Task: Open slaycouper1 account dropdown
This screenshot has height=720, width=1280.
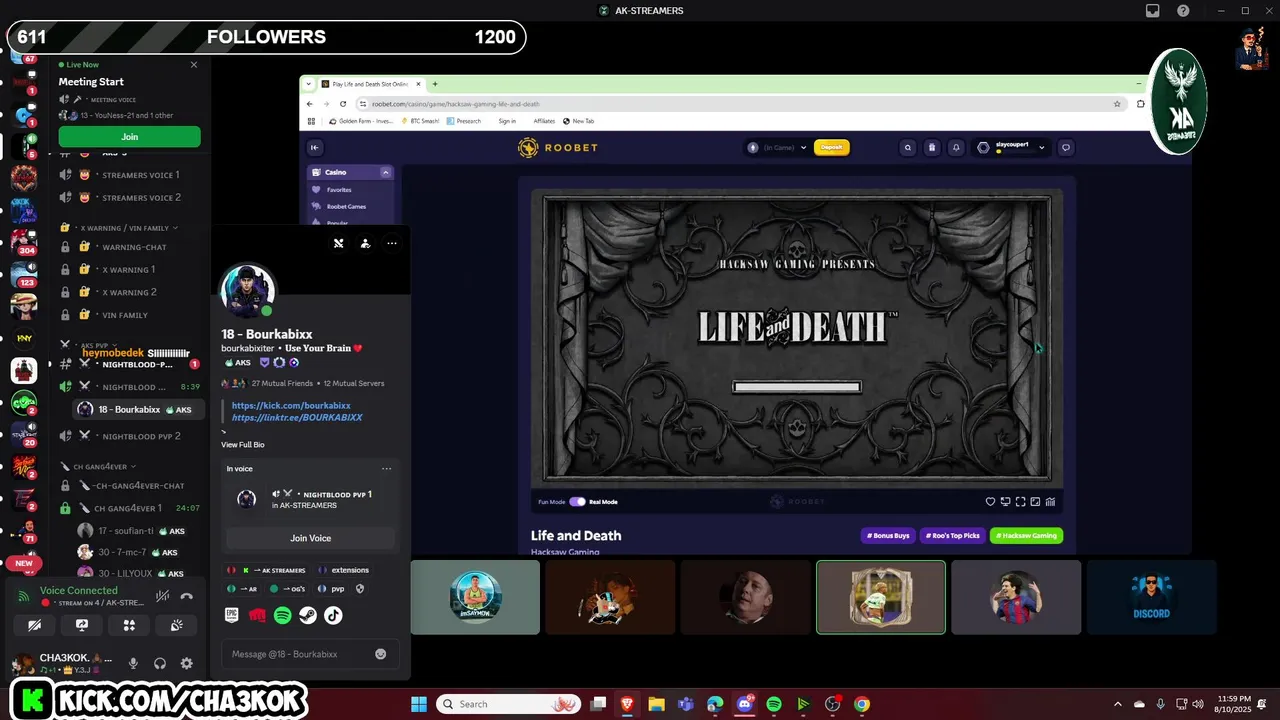Action: coord(1012,147)
